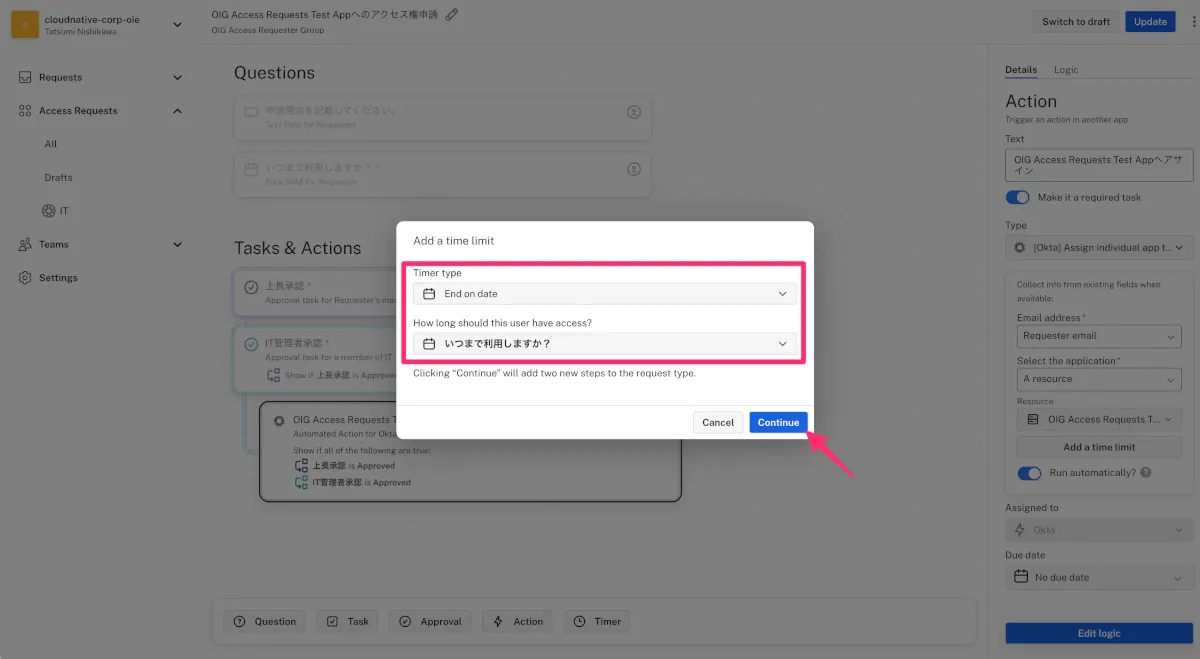Click the resource icon in Resource field
This screenshot has width=1200, height=659.
[1032, 420]
